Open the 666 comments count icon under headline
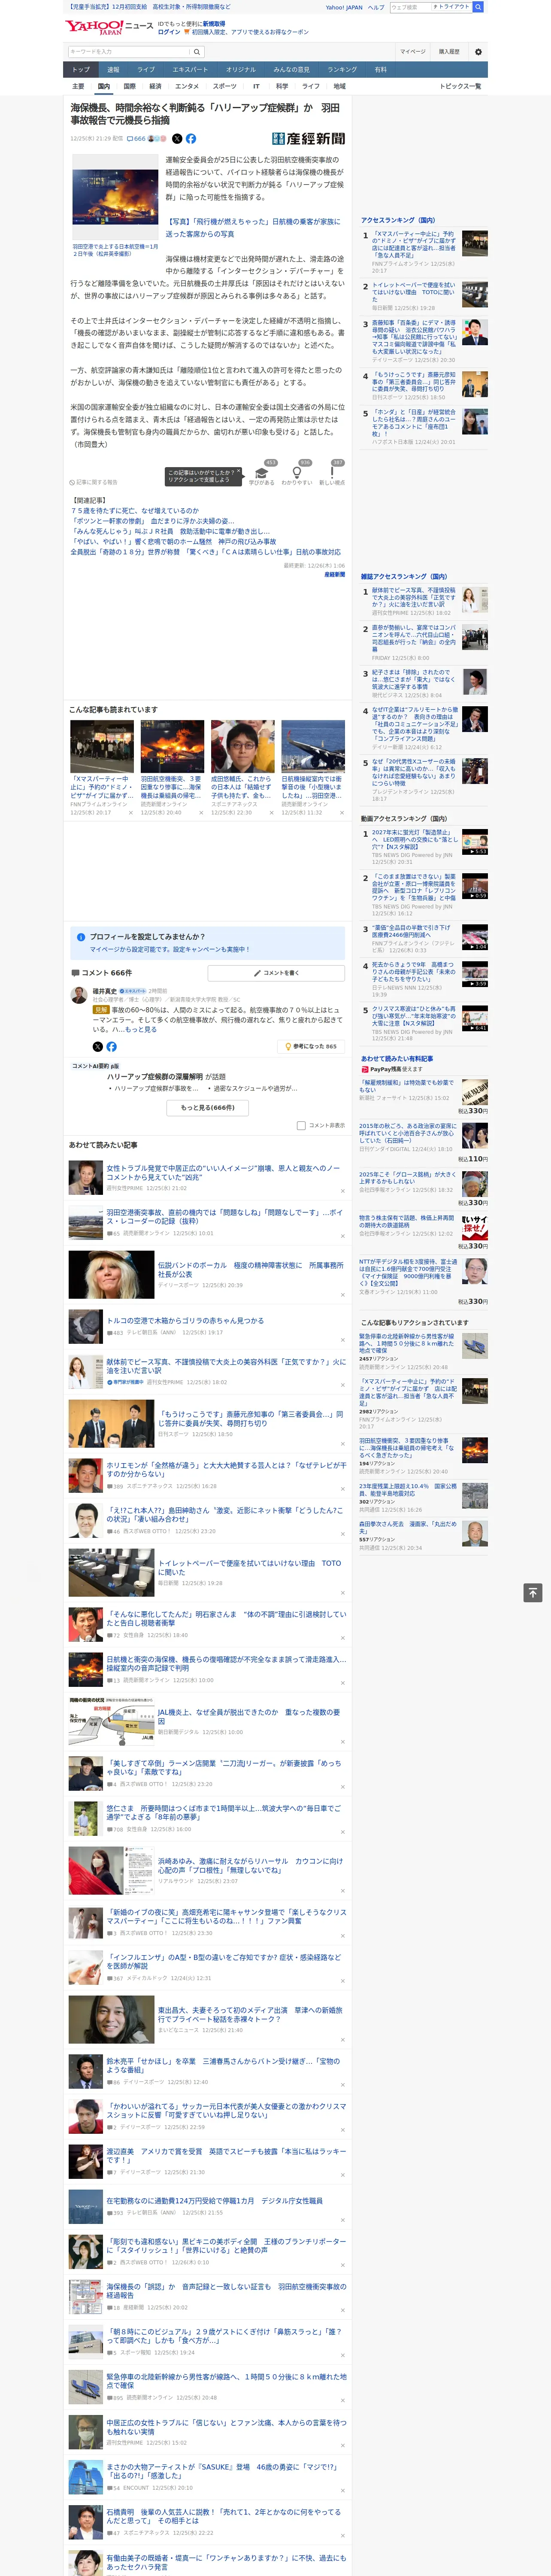 [136, 139]
